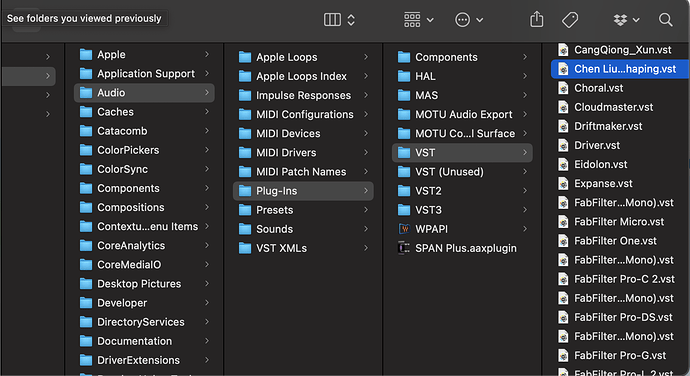Expand the Application Support folder chevron
The image size is (690, 376).
(207, 74)
